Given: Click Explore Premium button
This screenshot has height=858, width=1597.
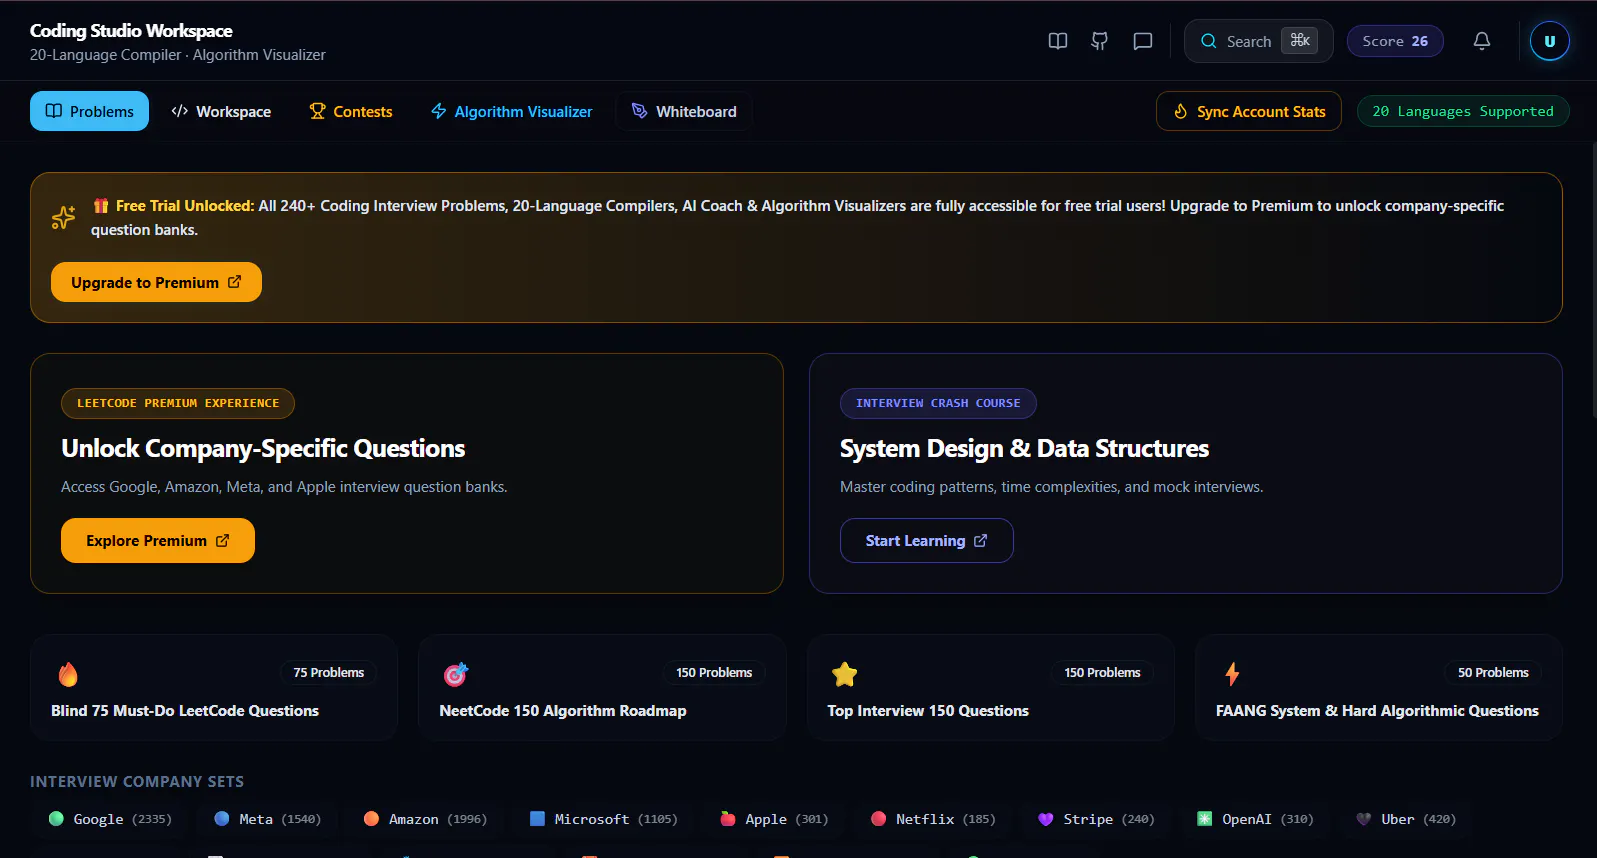Looking at the screenshot, I should click(158, 540).
